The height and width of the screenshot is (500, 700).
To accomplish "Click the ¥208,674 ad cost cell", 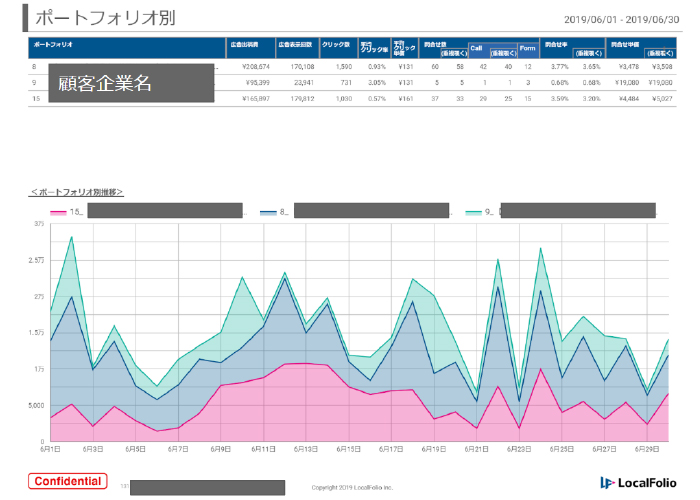I will pyautogui.click(x=256, y=67).
